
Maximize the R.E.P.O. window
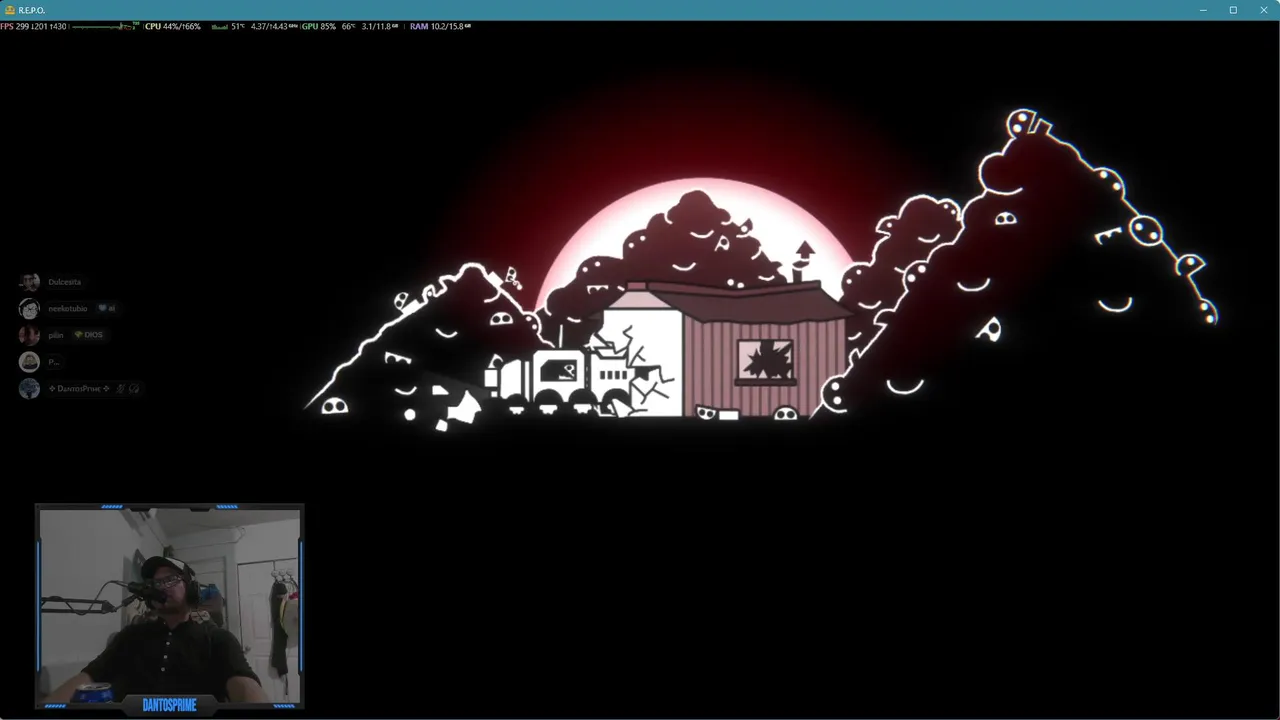coord(1233,10)
